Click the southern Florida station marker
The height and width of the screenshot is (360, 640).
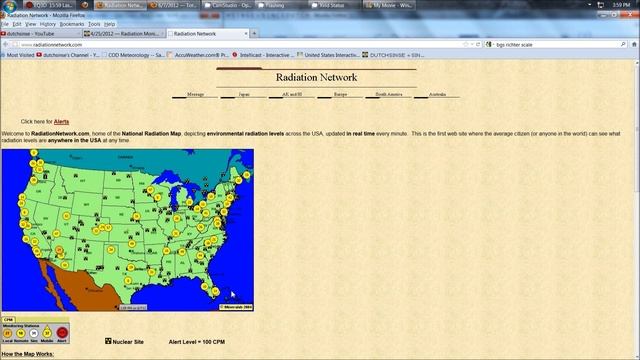(215, 291)
